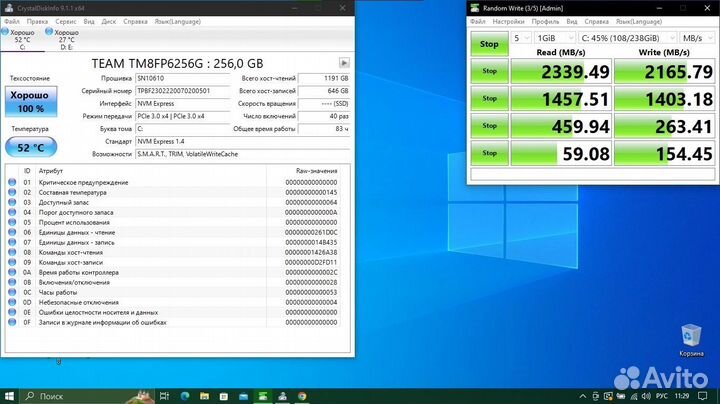
Task: Click status icon for 0B Включения/отключения
Action: 12,282
